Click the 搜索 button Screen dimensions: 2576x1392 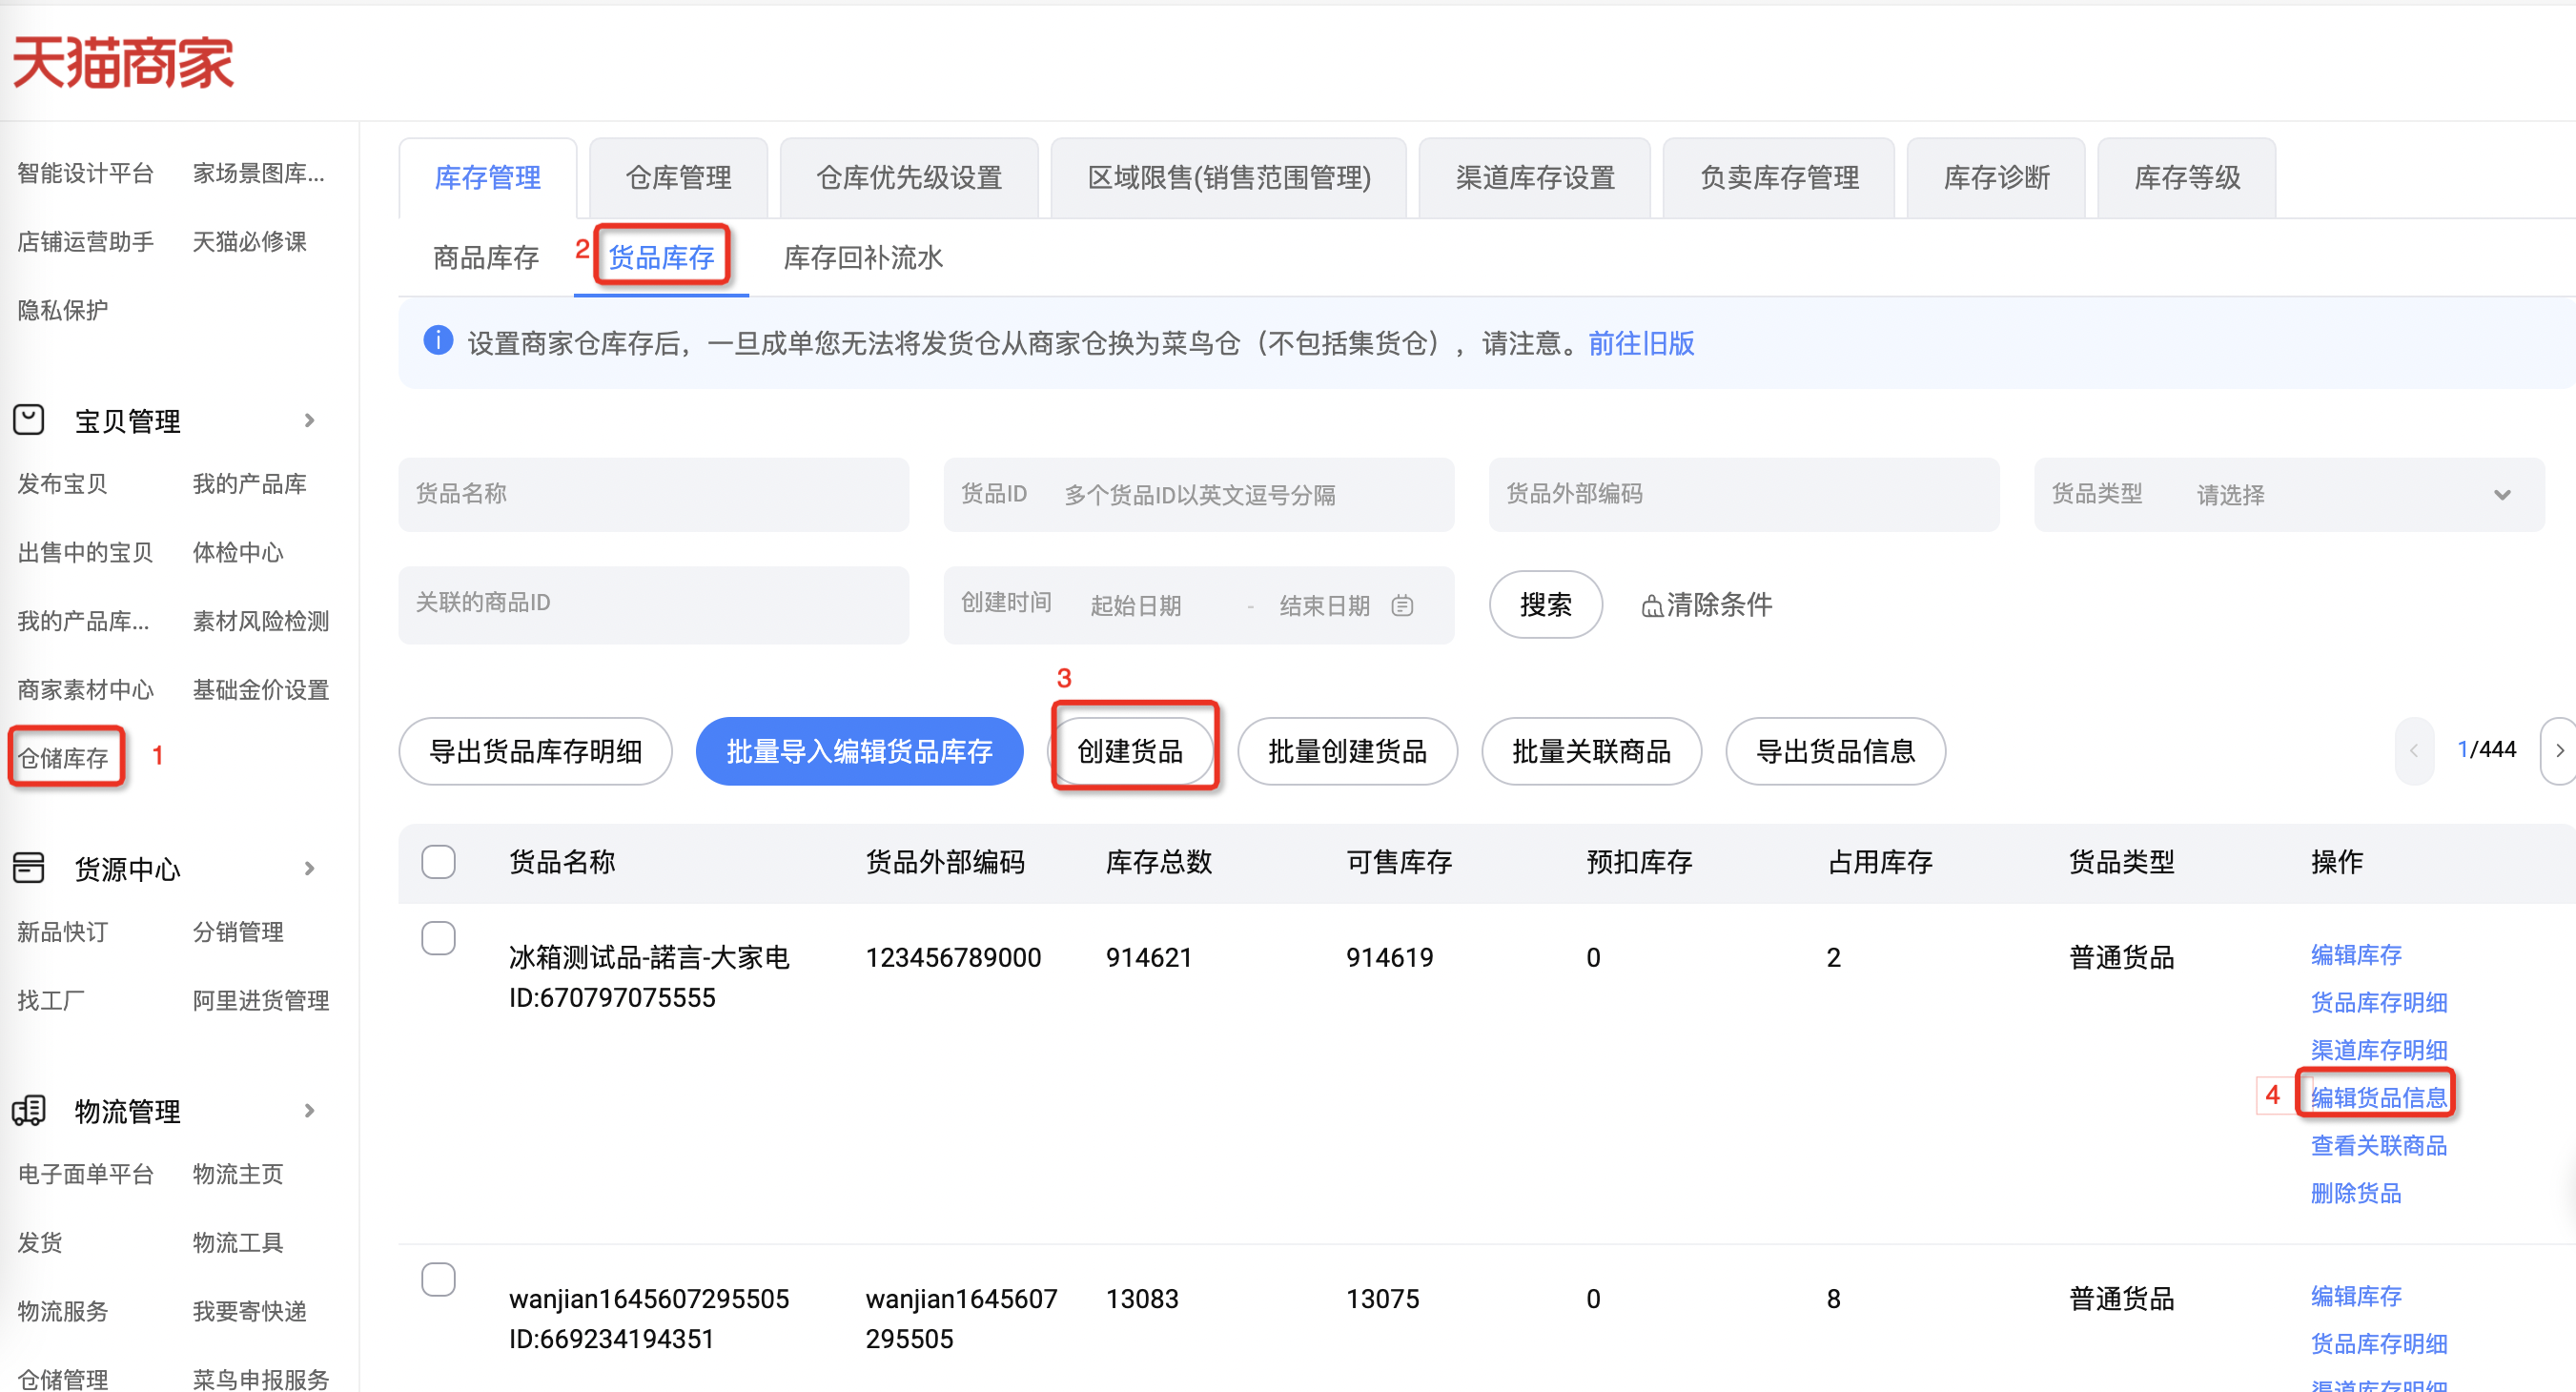[1546, 605]
